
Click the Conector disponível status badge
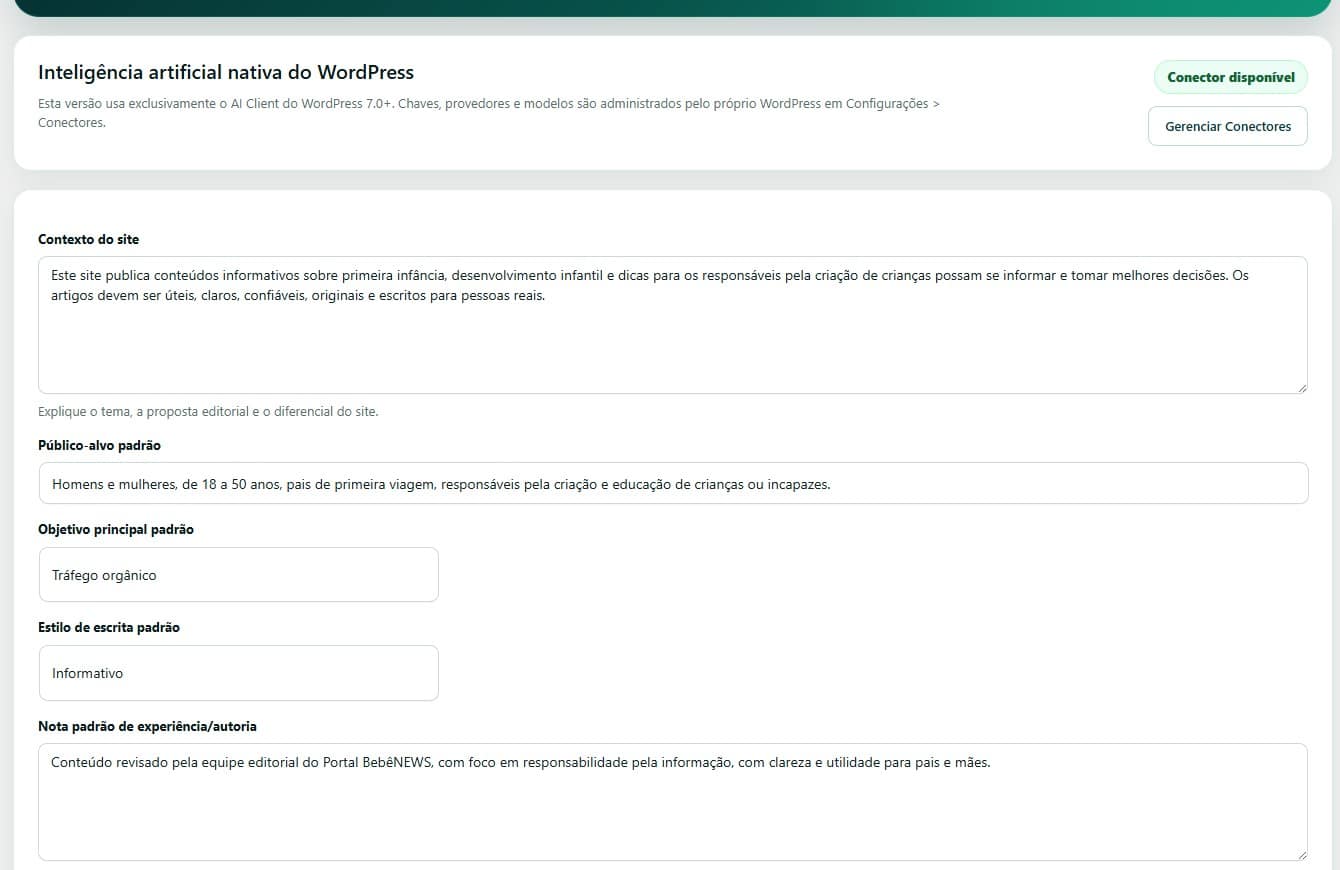1230,77
